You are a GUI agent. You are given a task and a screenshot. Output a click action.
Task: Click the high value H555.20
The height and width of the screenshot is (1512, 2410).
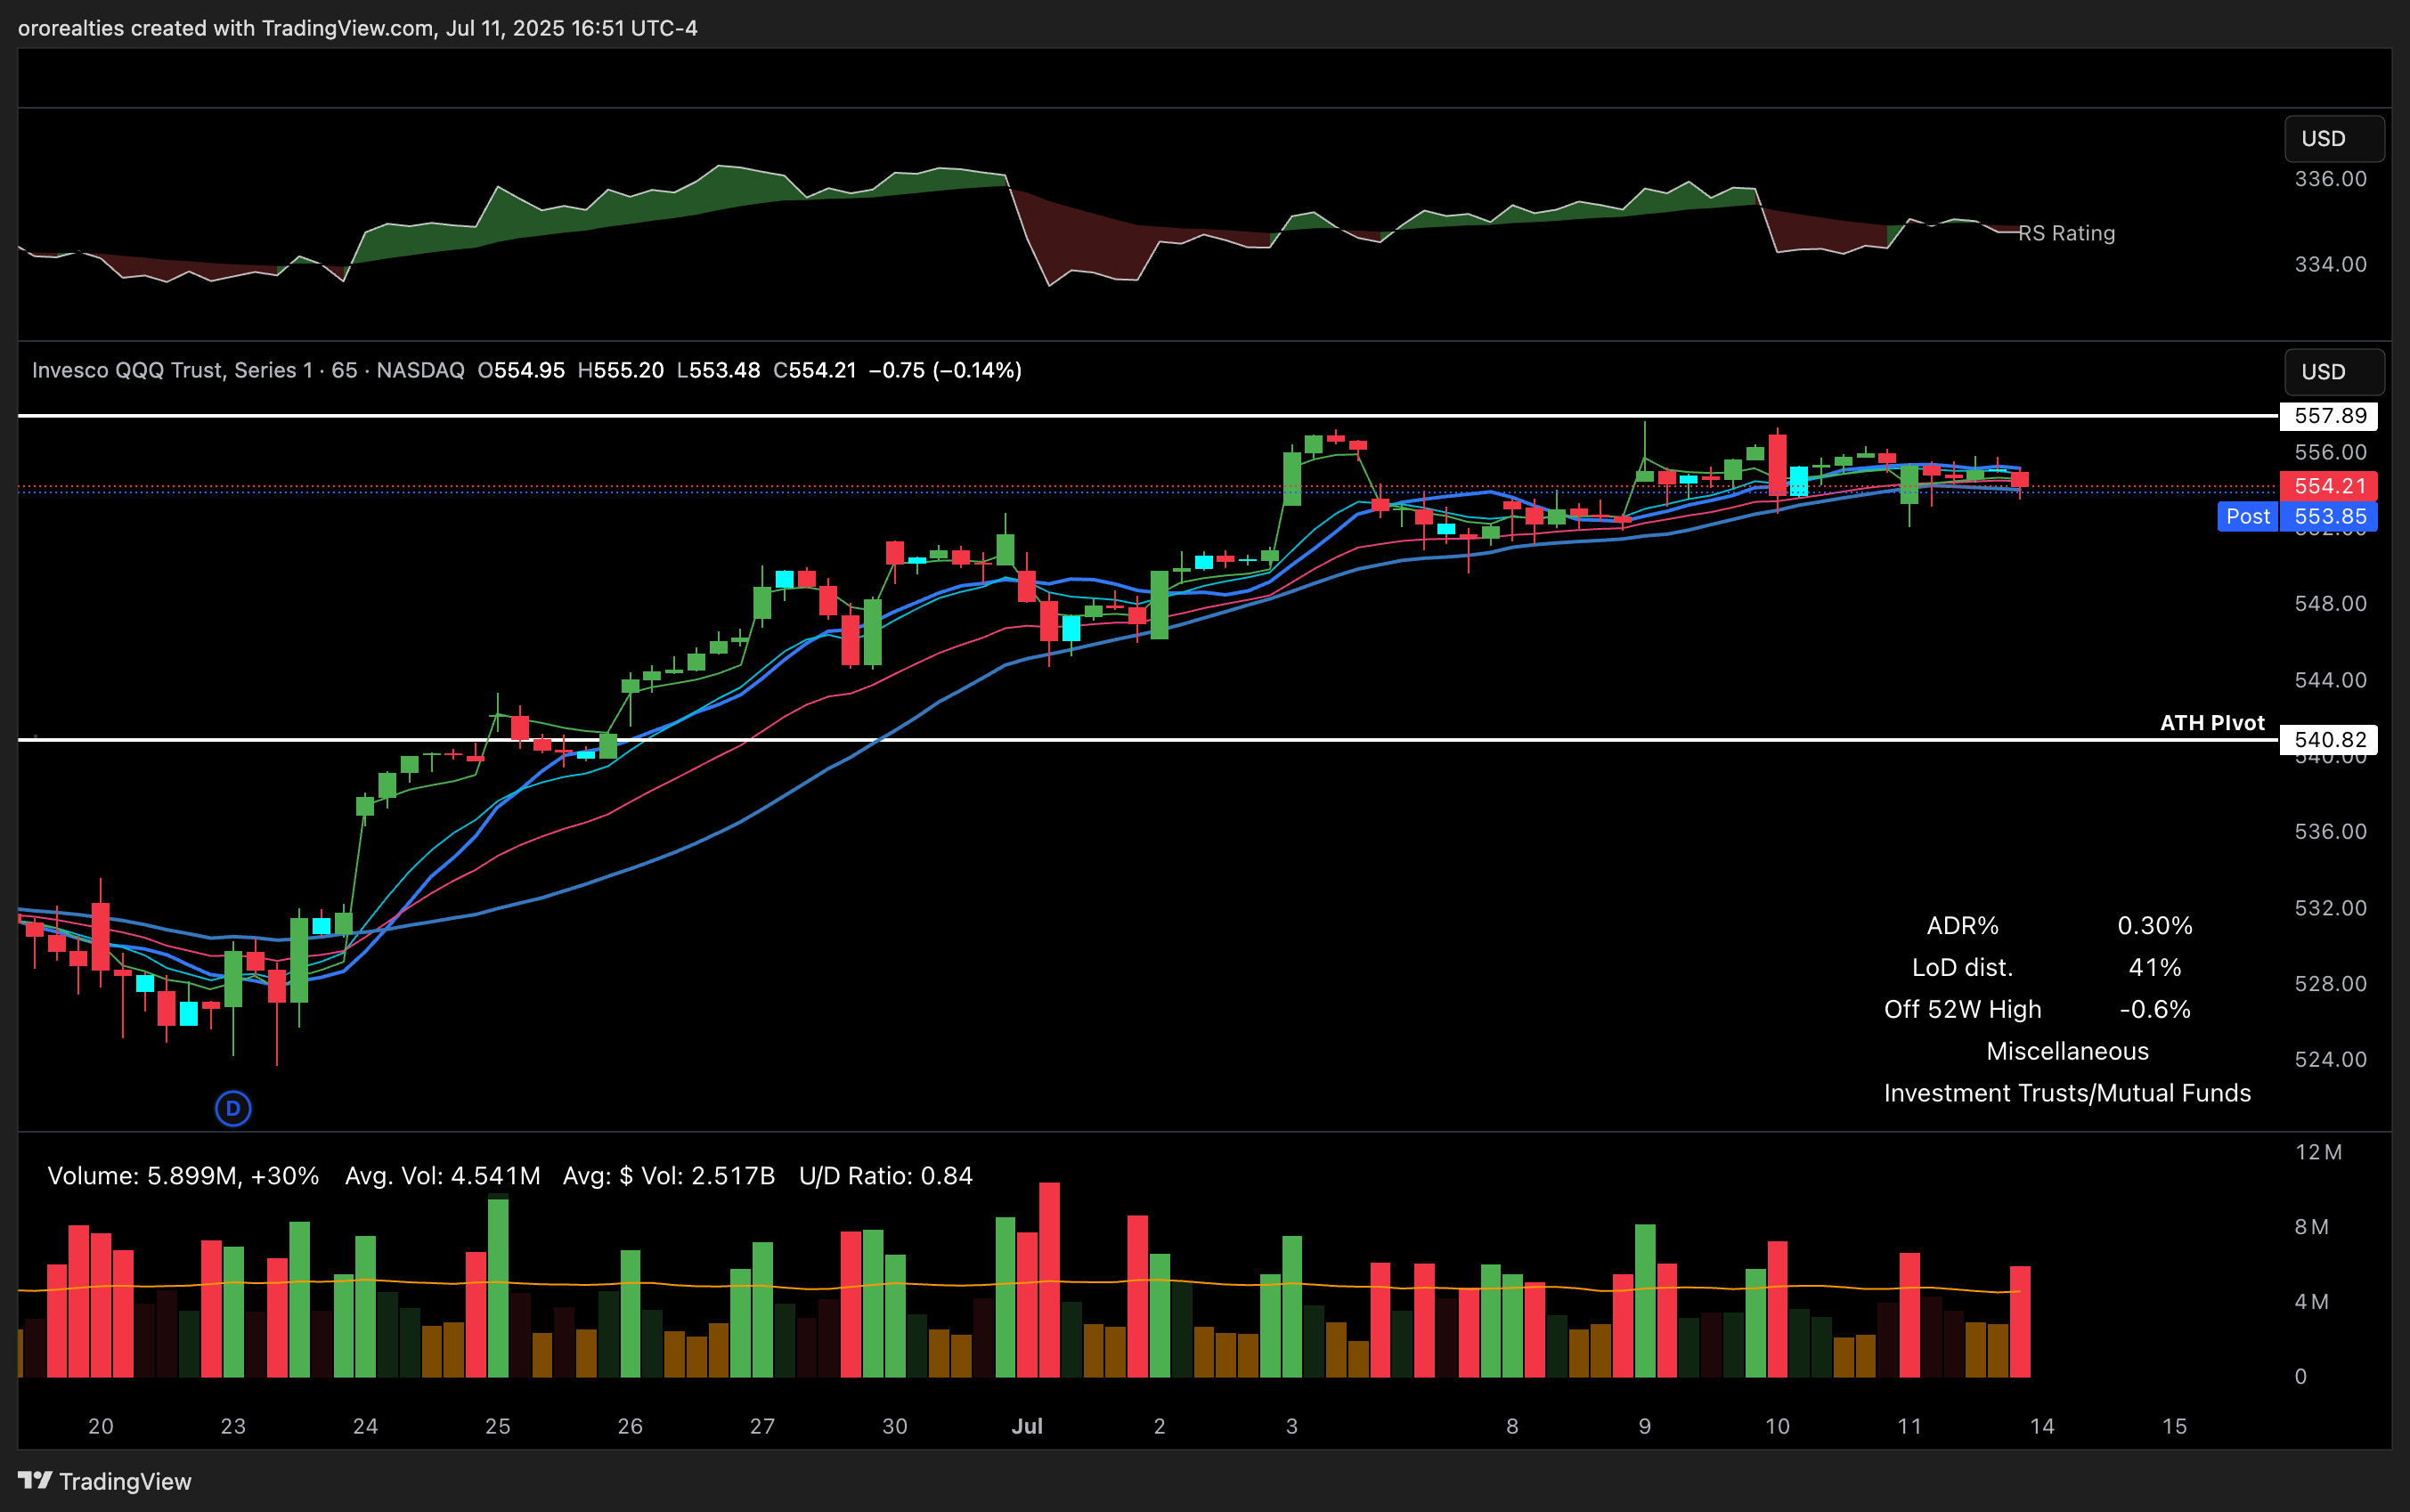[621, 370]
